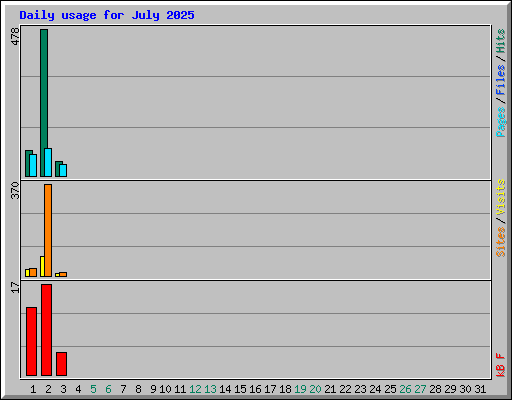The image size is (512, 400).
Task: Select the cyan pages bar for day 3
Action: point(63,170)
